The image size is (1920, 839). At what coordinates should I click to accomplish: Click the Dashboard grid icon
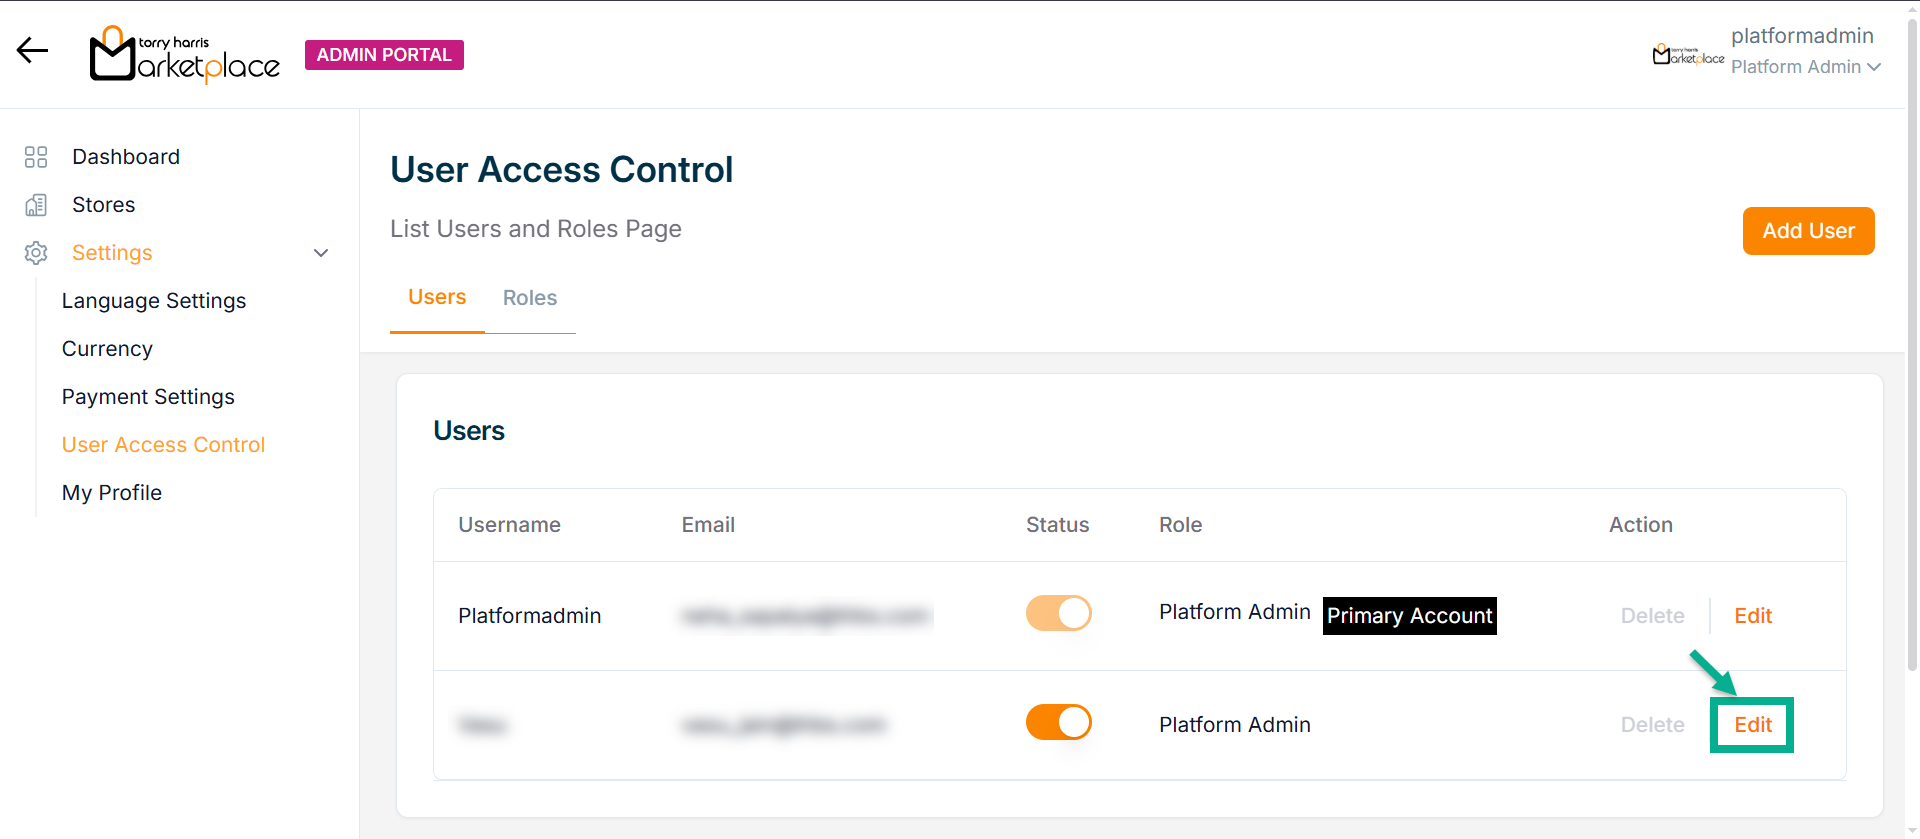[36, 157]
